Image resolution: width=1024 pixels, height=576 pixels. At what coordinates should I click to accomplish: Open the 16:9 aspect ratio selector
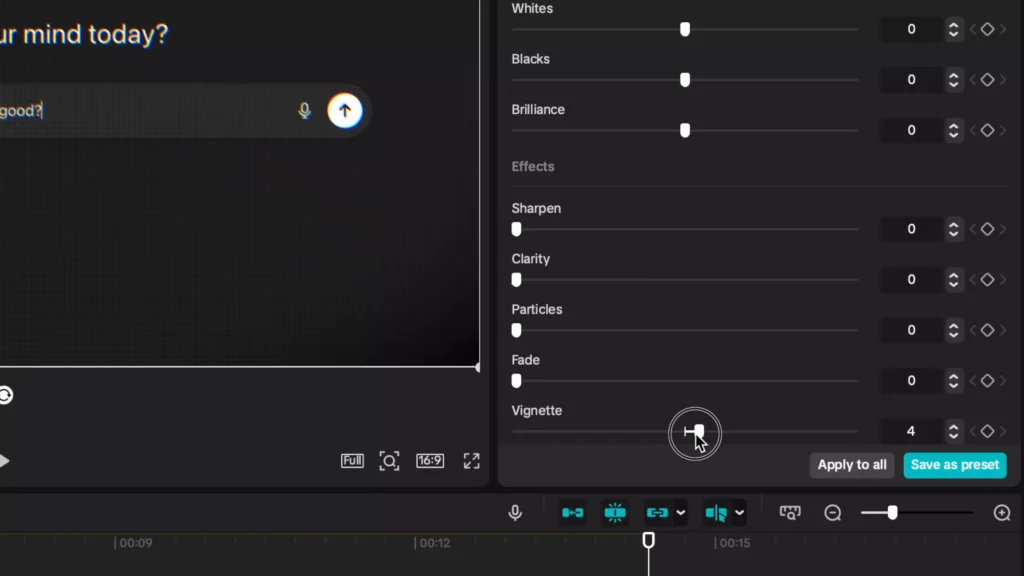click(x=430, y=461)
